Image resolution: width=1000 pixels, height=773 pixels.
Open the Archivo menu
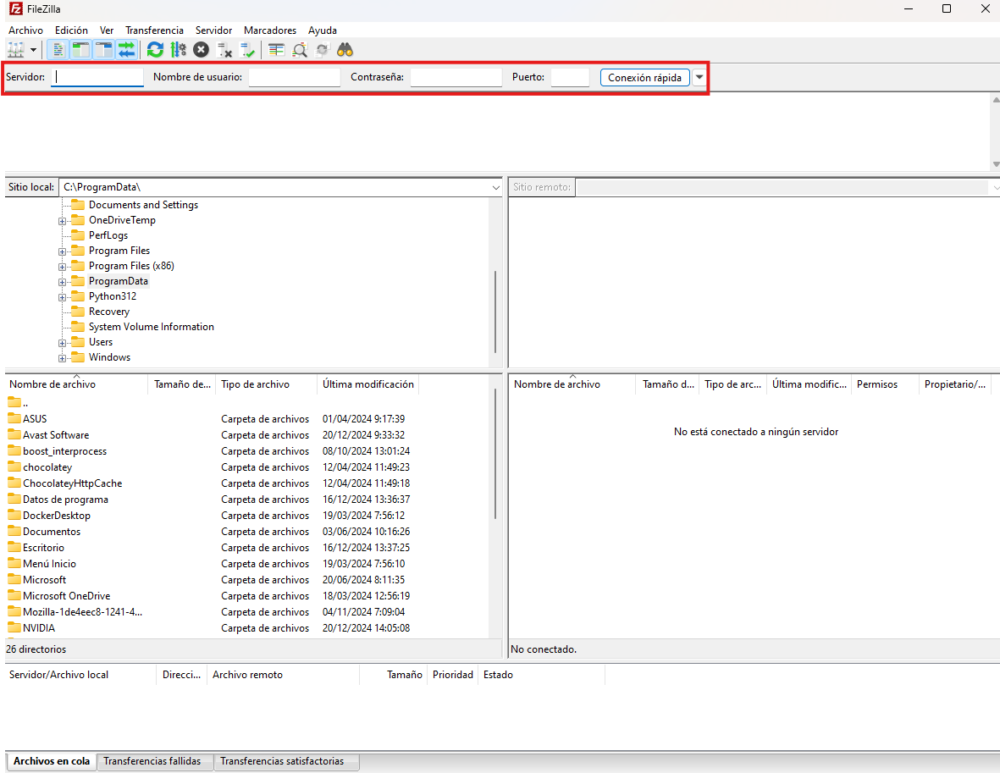[x=26, y=30]
